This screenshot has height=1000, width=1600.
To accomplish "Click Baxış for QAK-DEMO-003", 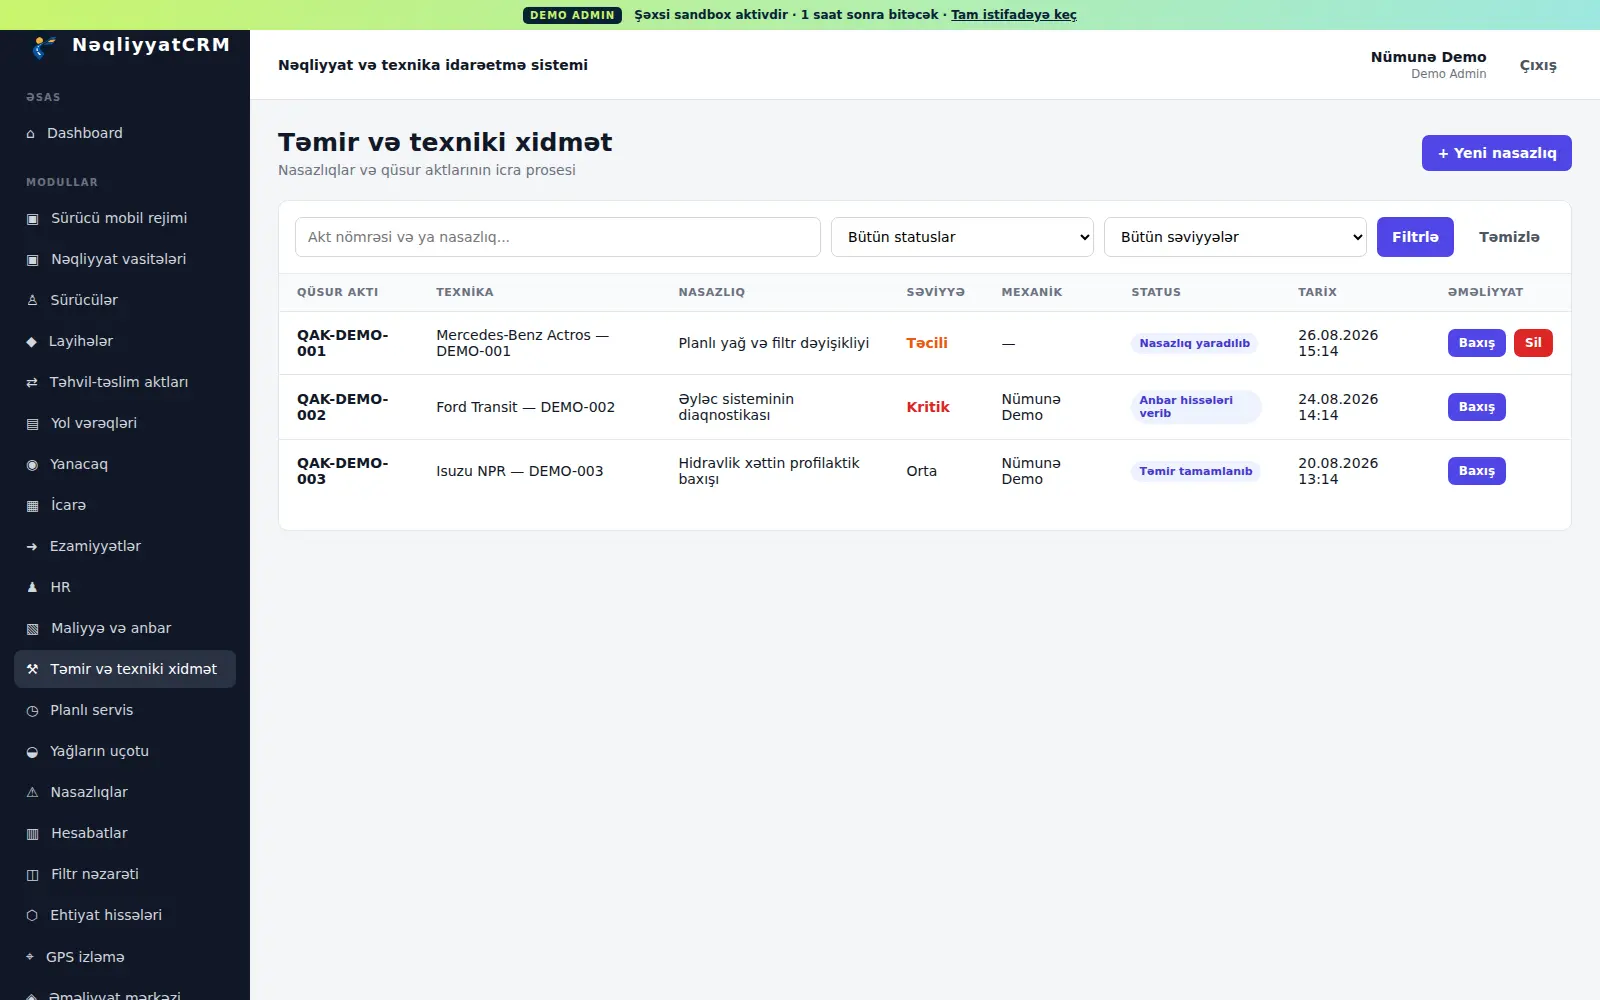I will pos(1477,471).
